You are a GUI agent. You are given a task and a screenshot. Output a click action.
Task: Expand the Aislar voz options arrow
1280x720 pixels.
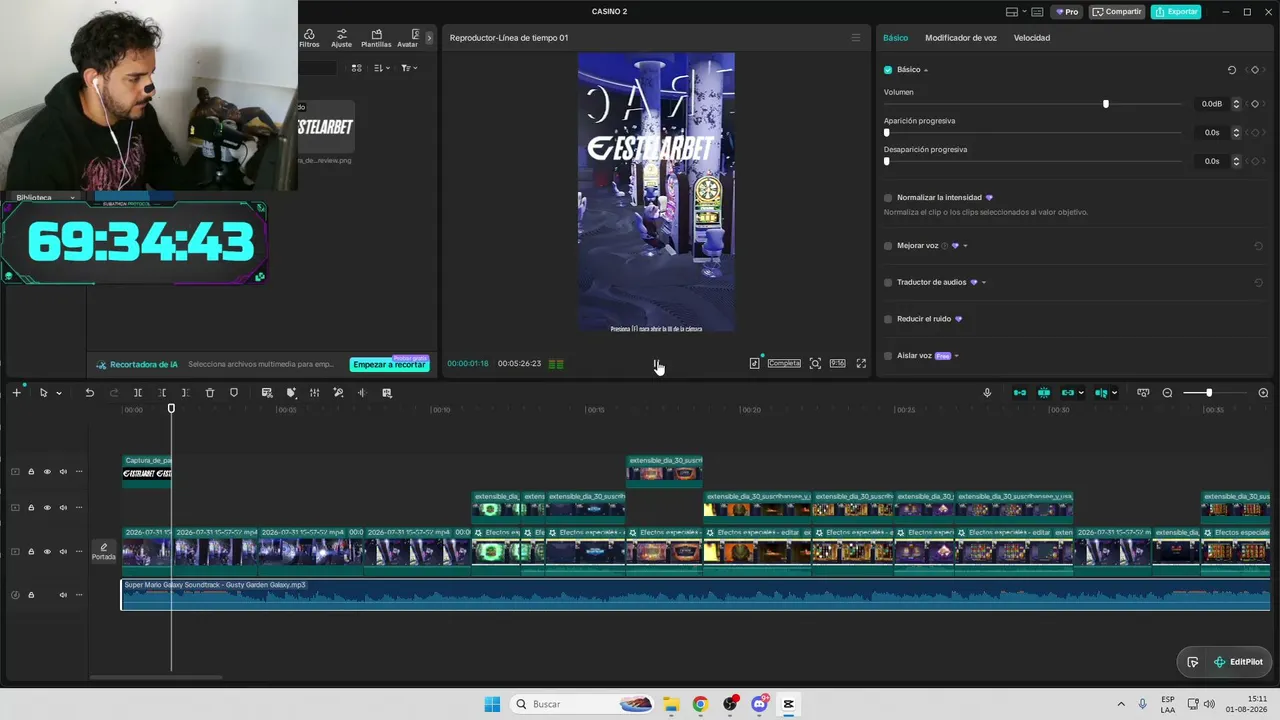[957, 356]
